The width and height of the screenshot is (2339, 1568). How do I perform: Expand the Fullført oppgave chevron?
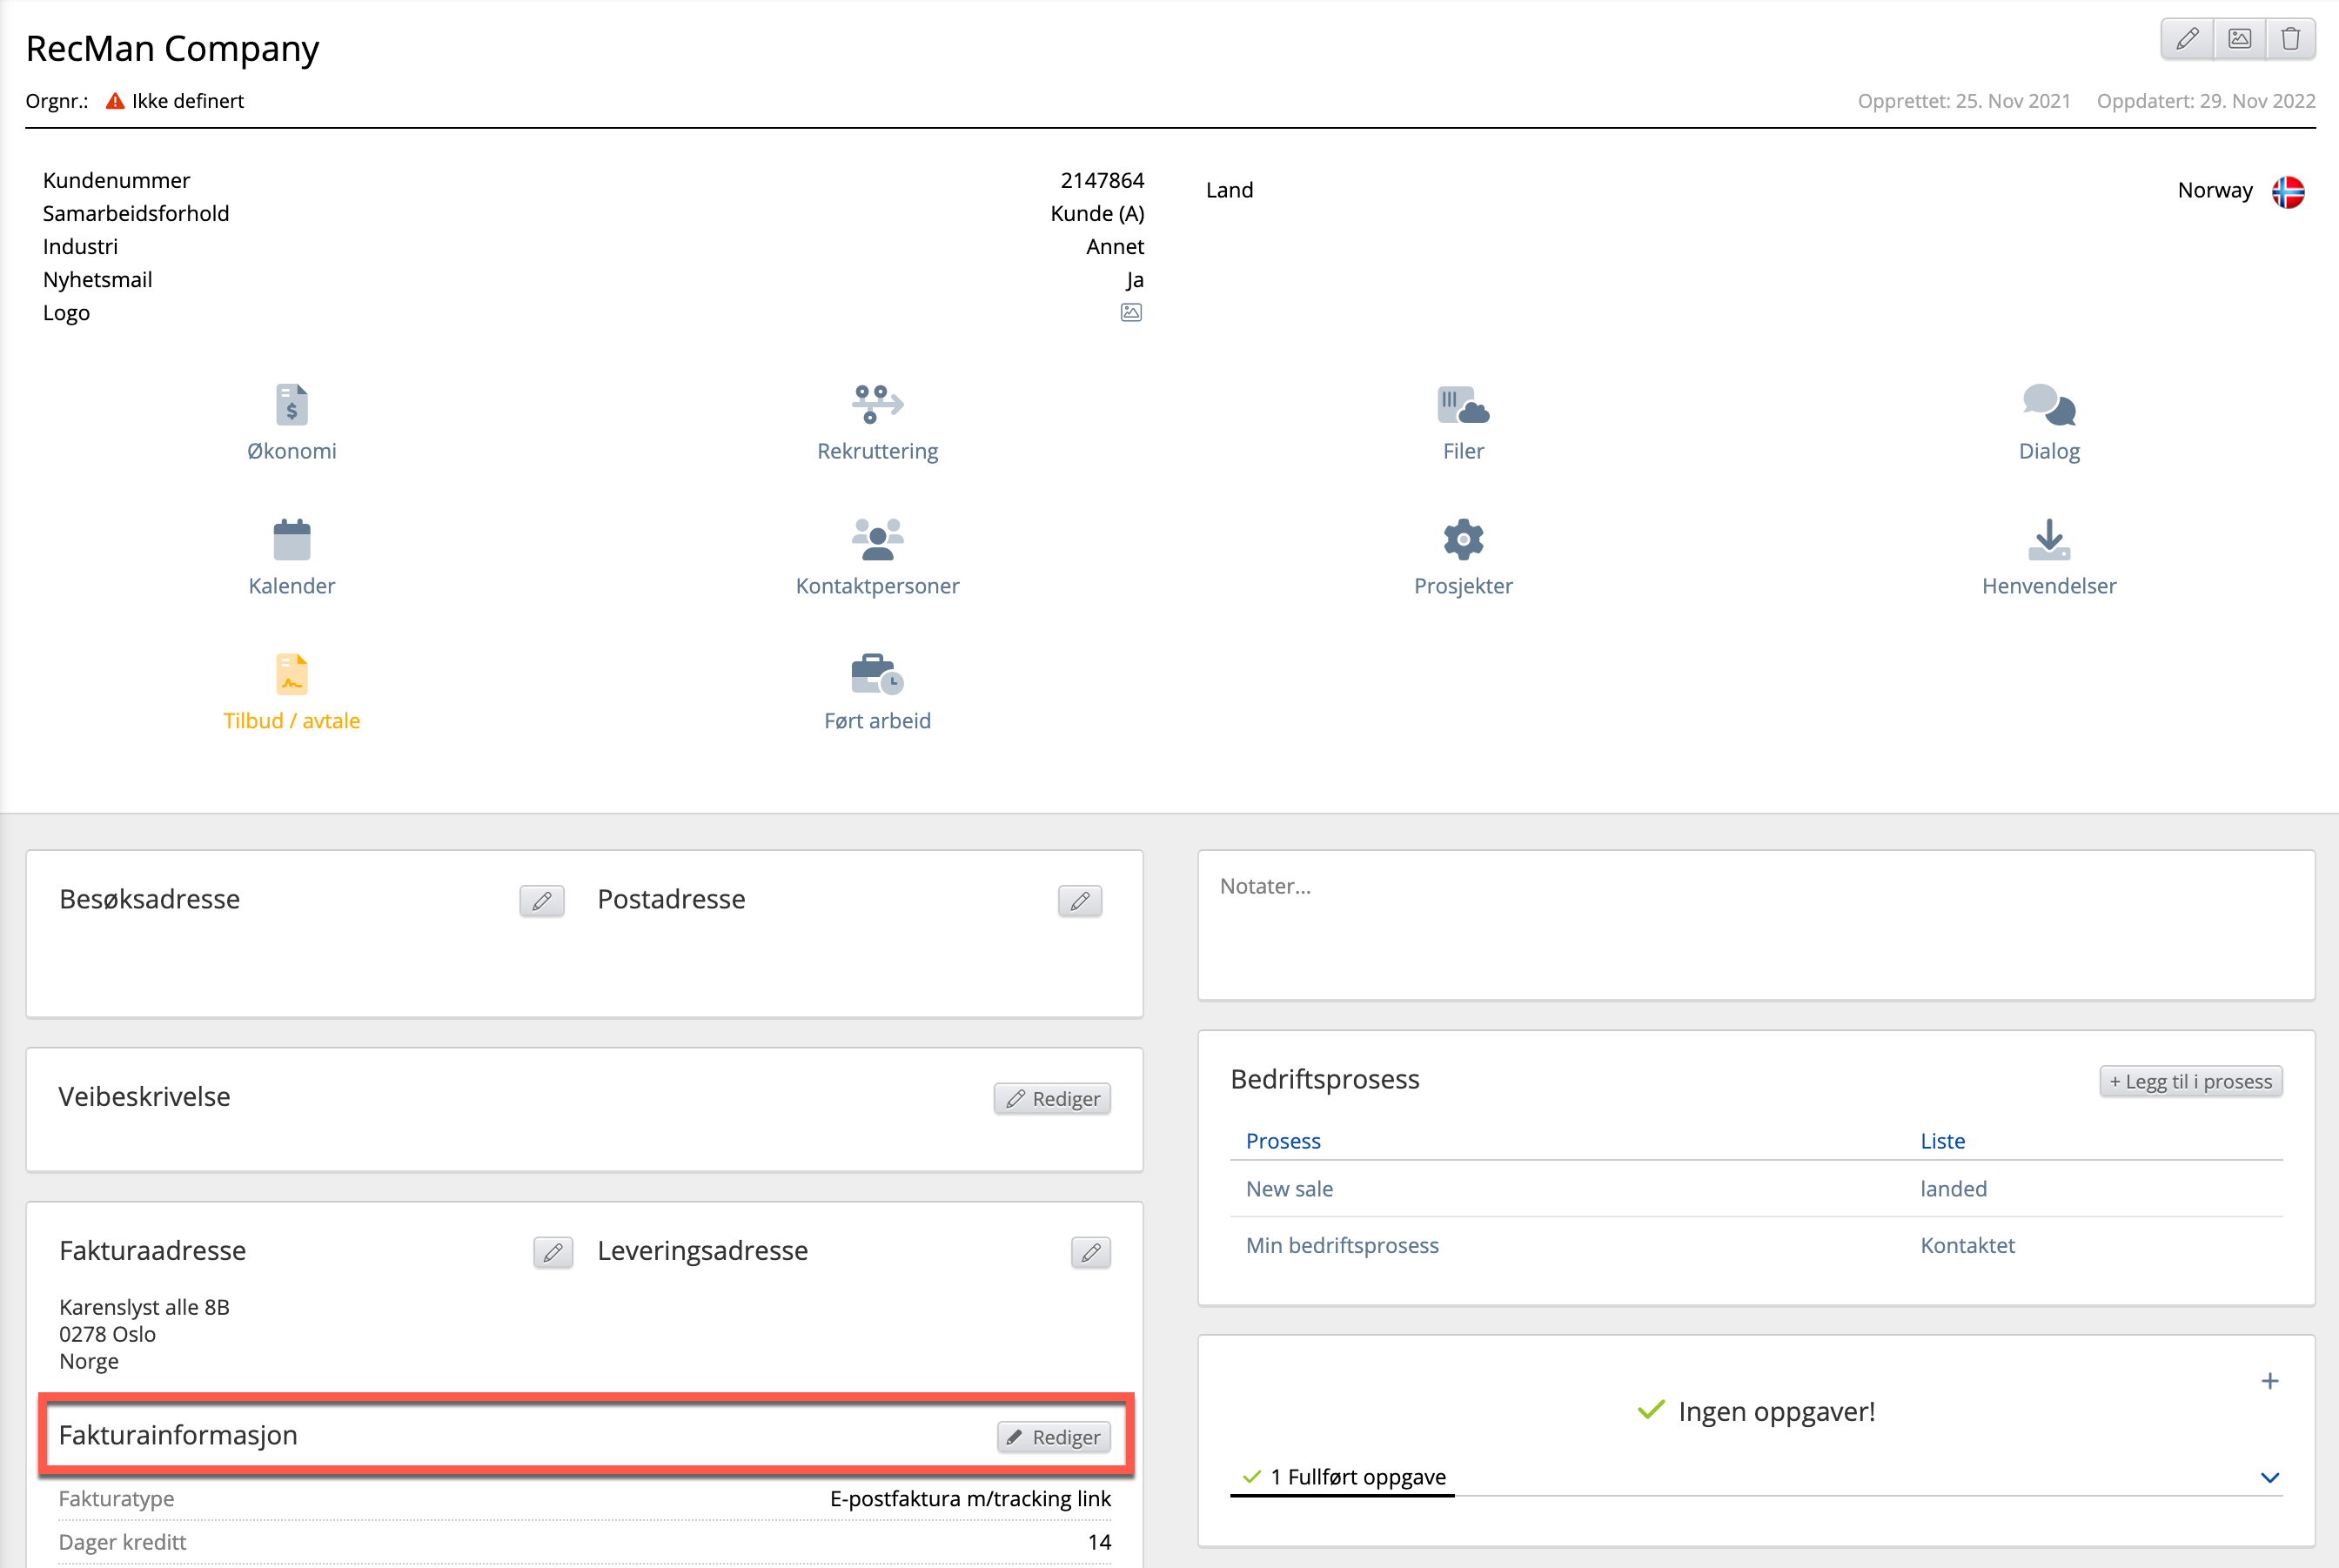pos(2269,1477)
